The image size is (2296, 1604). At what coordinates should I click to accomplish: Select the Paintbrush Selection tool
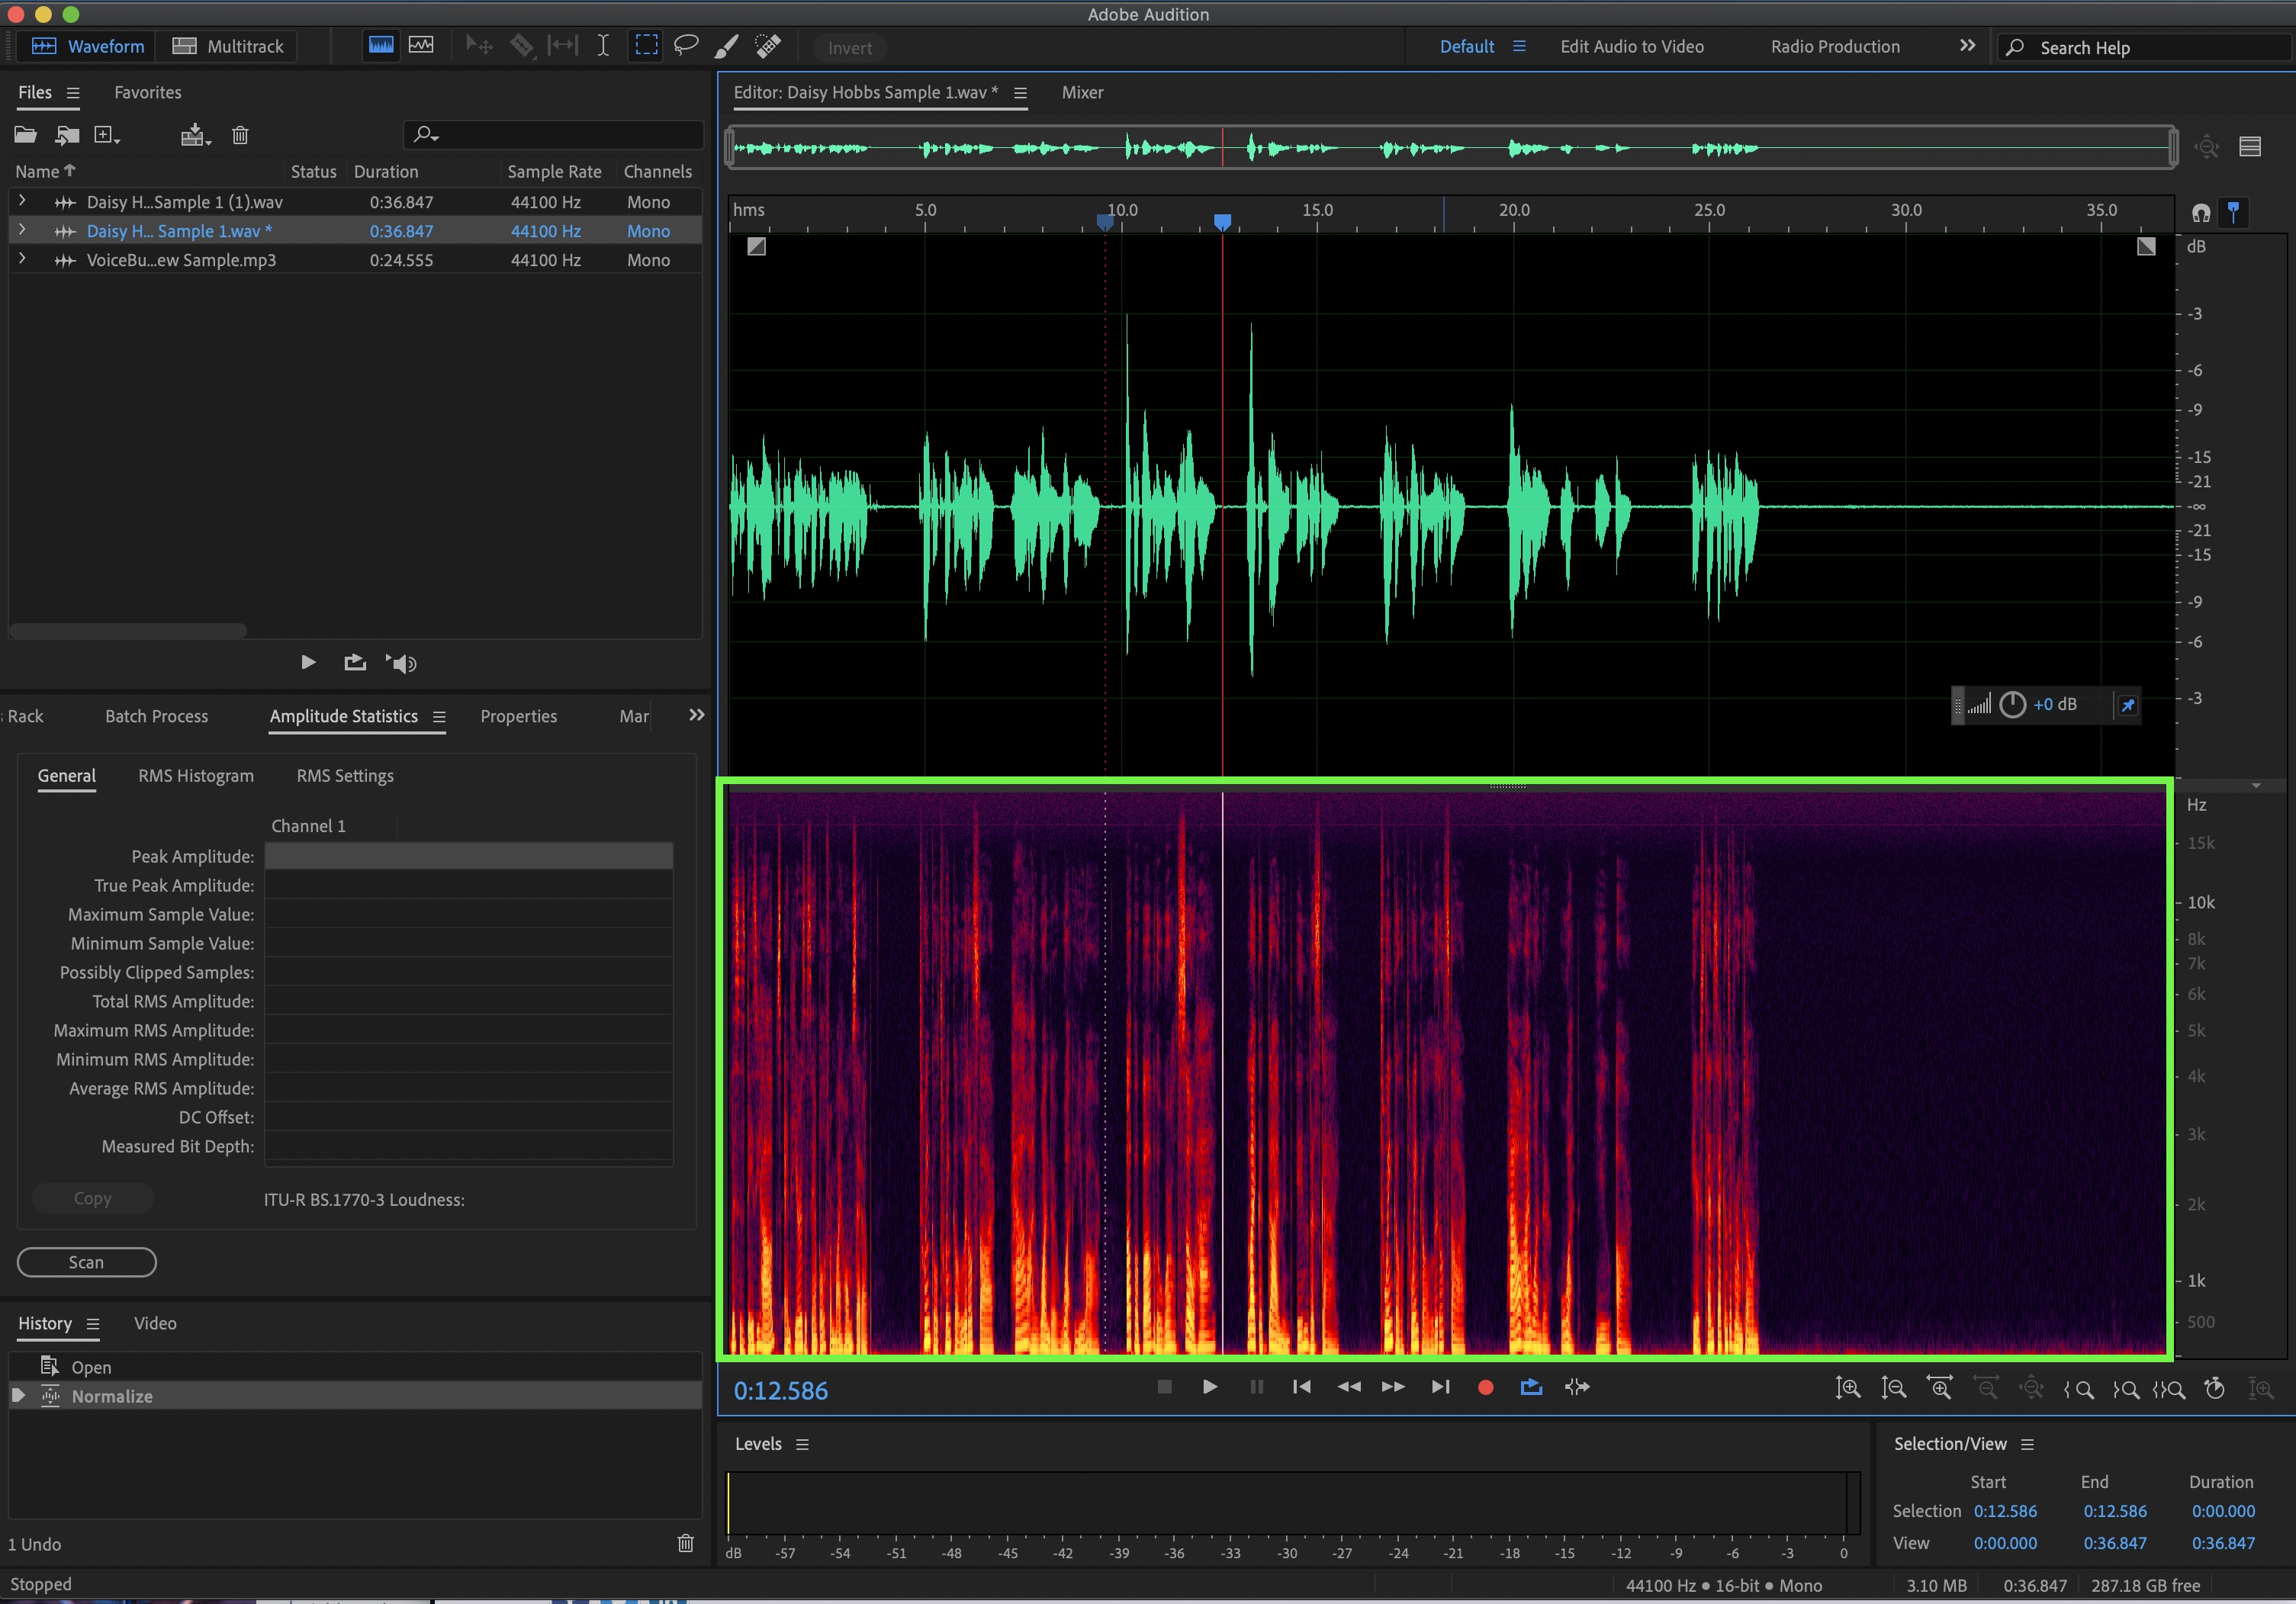coord(727,46)
